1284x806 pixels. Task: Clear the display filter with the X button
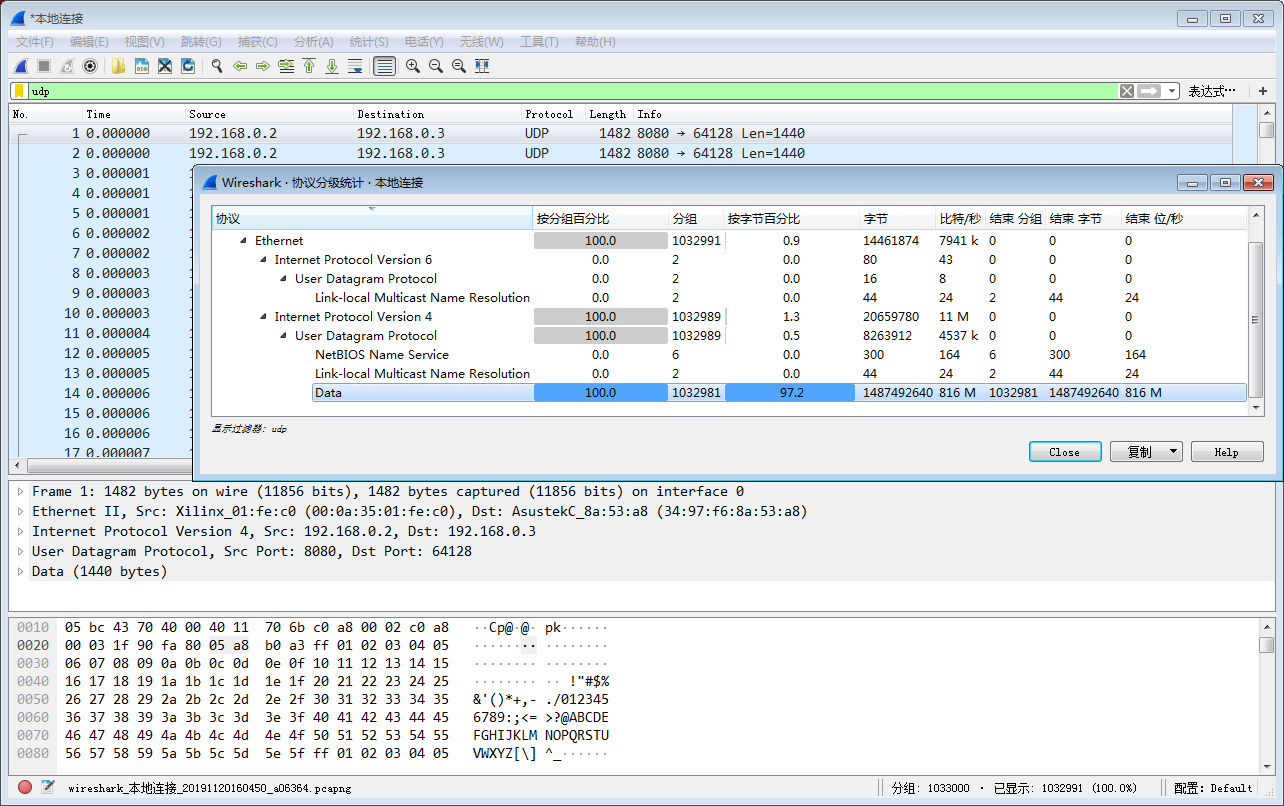[x=1127, y=91]
